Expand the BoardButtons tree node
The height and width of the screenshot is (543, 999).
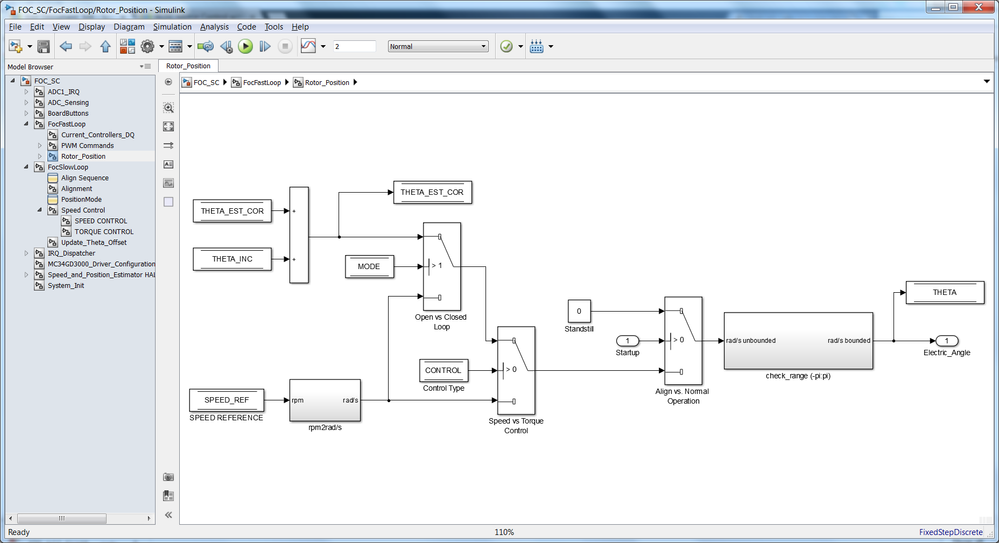click(x=26, y=113)
